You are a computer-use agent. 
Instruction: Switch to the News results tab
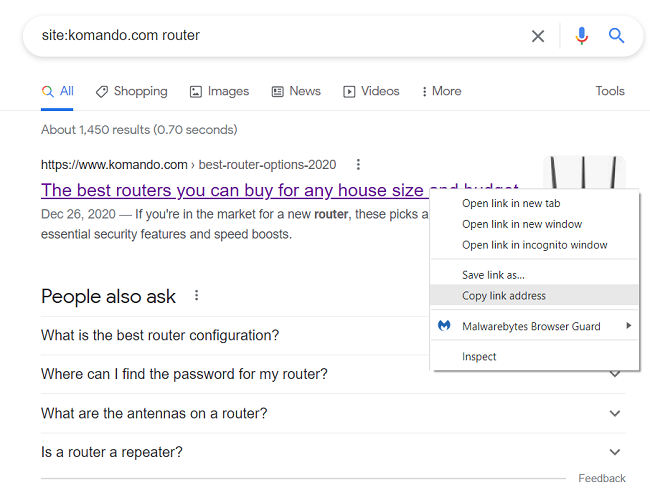point(296,91)
